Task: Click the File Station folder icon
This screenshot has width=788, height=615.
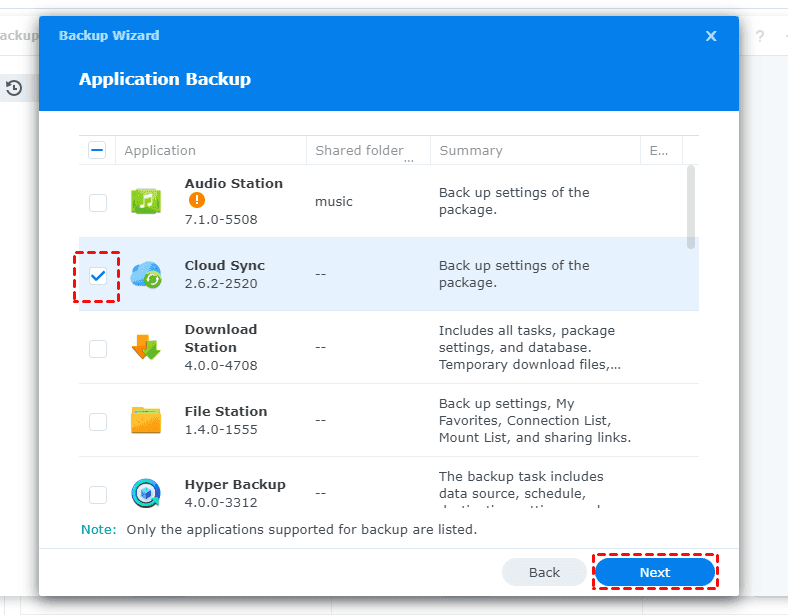Action: (146, 420)
